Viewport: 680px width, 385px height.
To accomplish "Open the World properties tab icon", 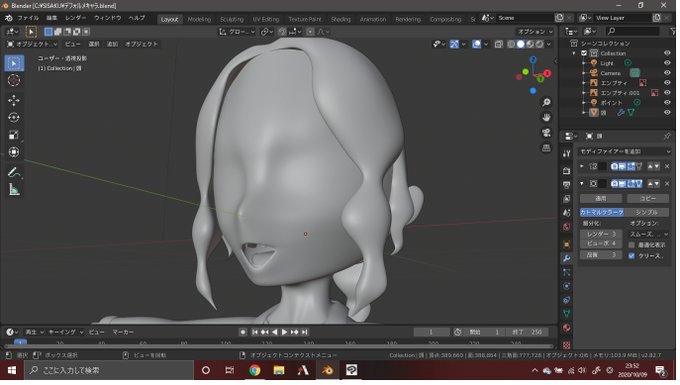I will 566,227.
